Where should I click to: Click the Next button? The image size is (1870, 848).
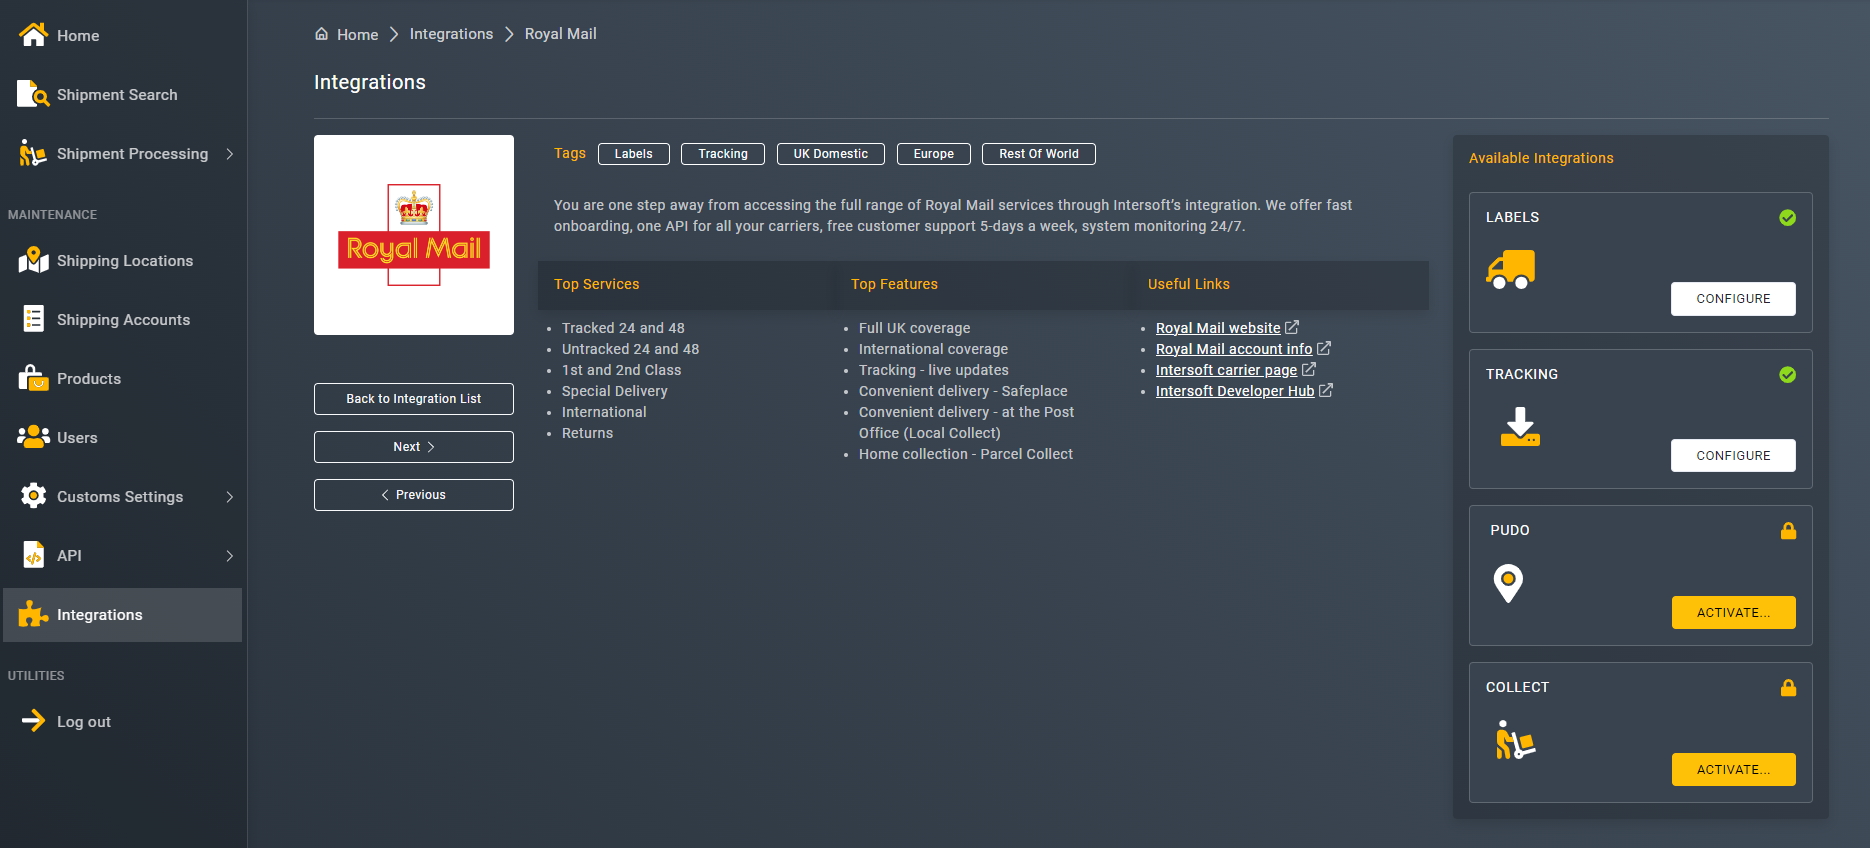click(x=414, y=447)
